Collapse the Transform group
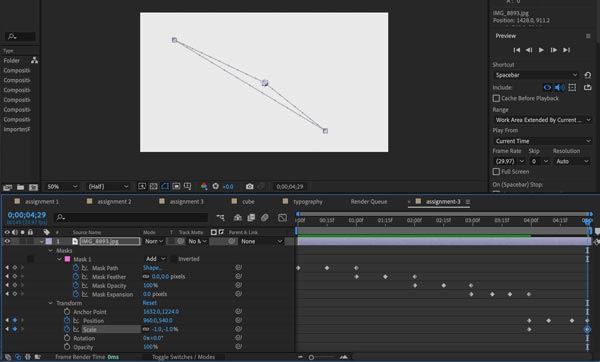Image resolution: width=600 pixels, height=362 pixels. point(51,303)
